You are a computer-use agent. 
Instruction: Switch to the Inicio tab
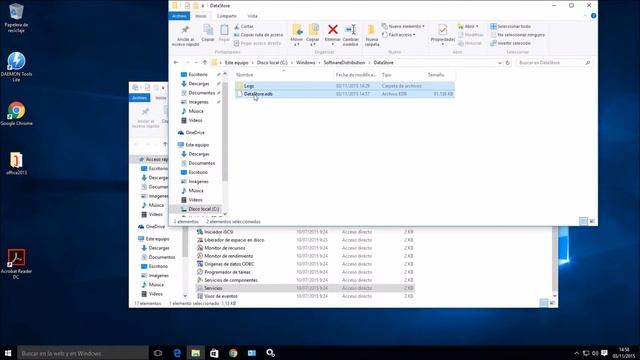point(201,16)
